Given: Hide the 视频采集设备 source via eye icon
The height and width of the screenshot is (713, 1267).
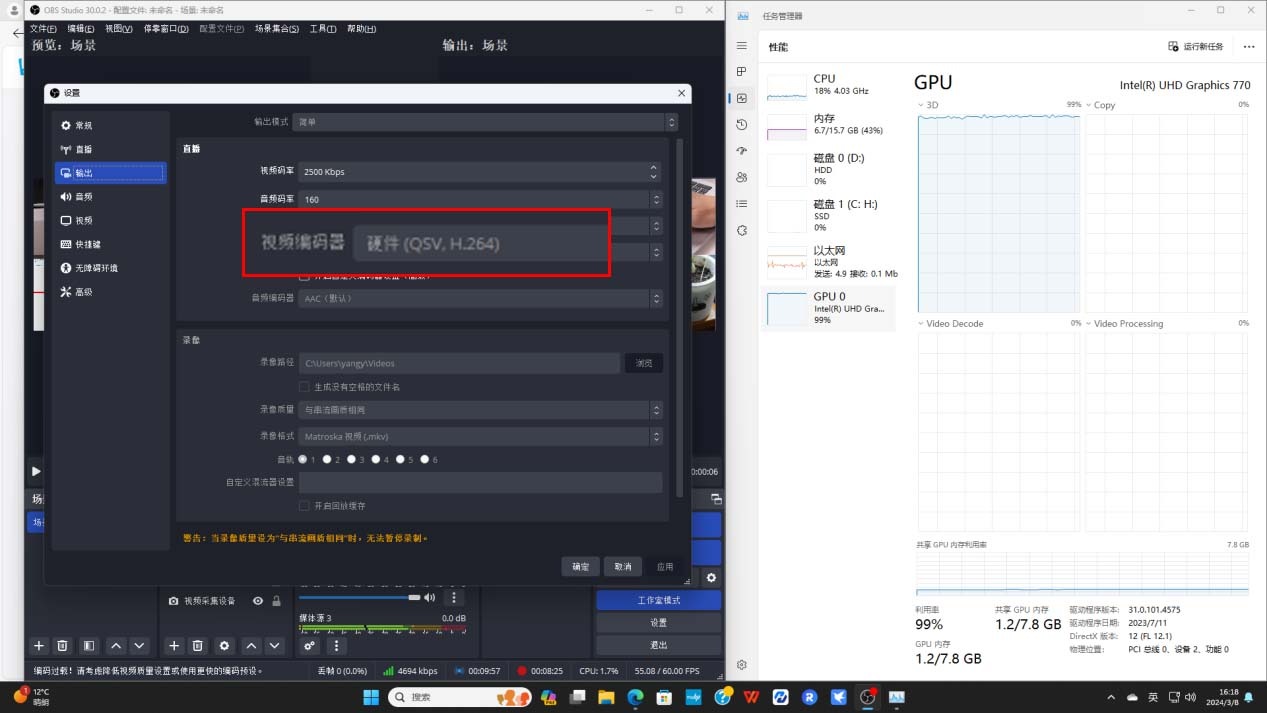Looking at the screenshot, I should (258, 601).
